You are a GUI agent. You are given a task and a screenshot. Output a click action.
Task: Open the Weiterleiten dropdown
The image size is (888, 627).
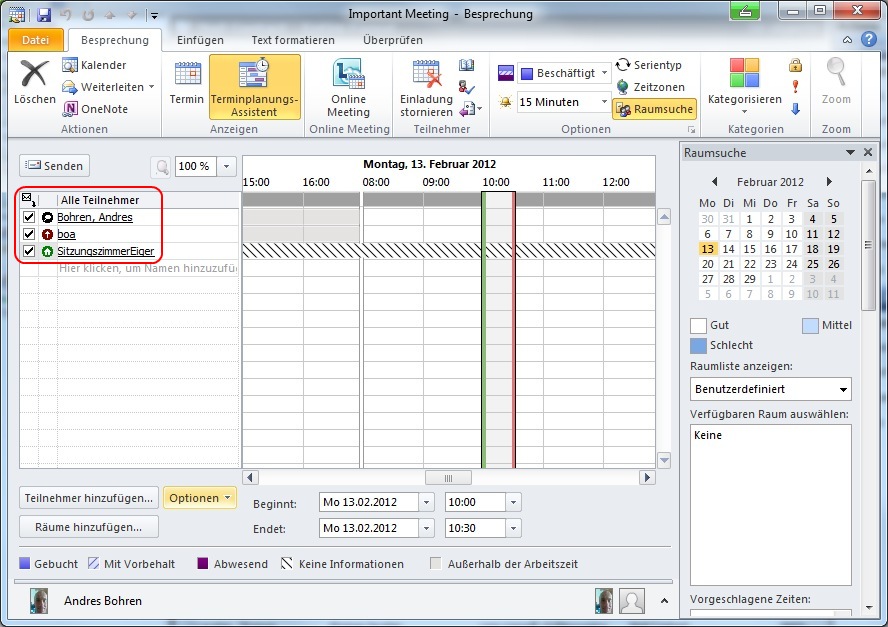(151, 87)
